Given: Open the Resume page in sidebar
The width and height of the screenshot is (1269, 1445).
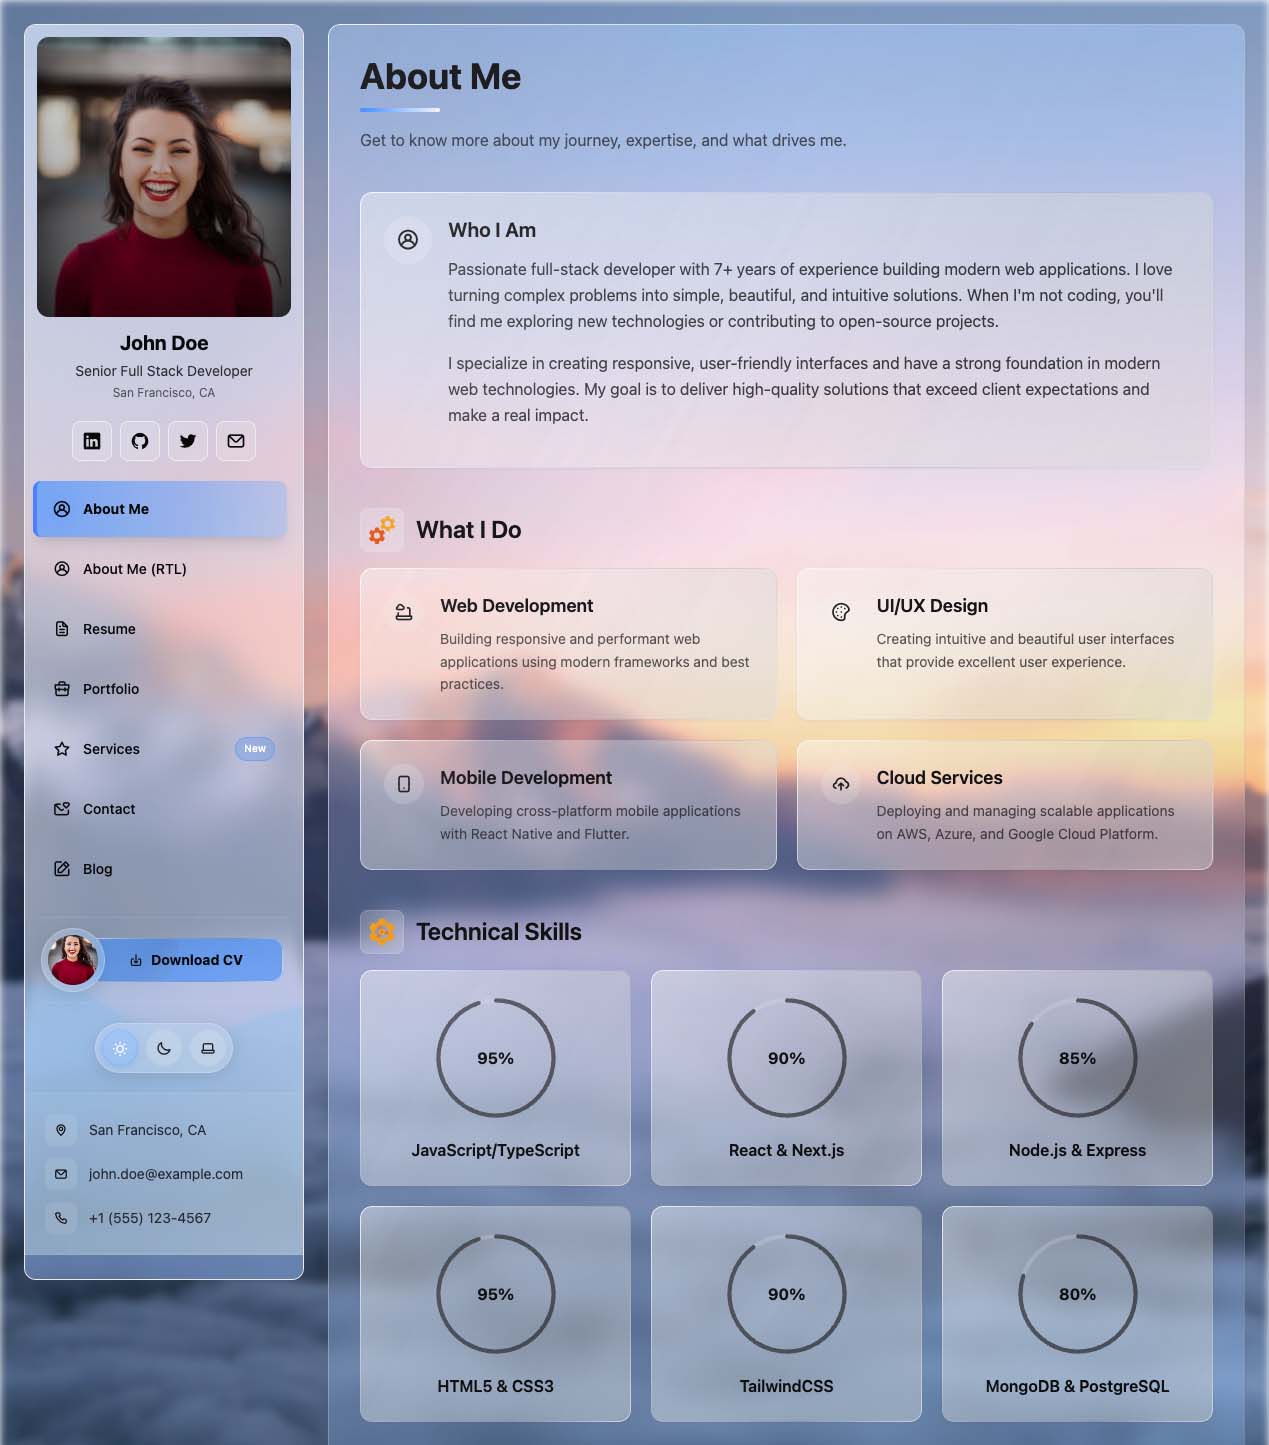Looking at the screenshot, I should 109,629.
